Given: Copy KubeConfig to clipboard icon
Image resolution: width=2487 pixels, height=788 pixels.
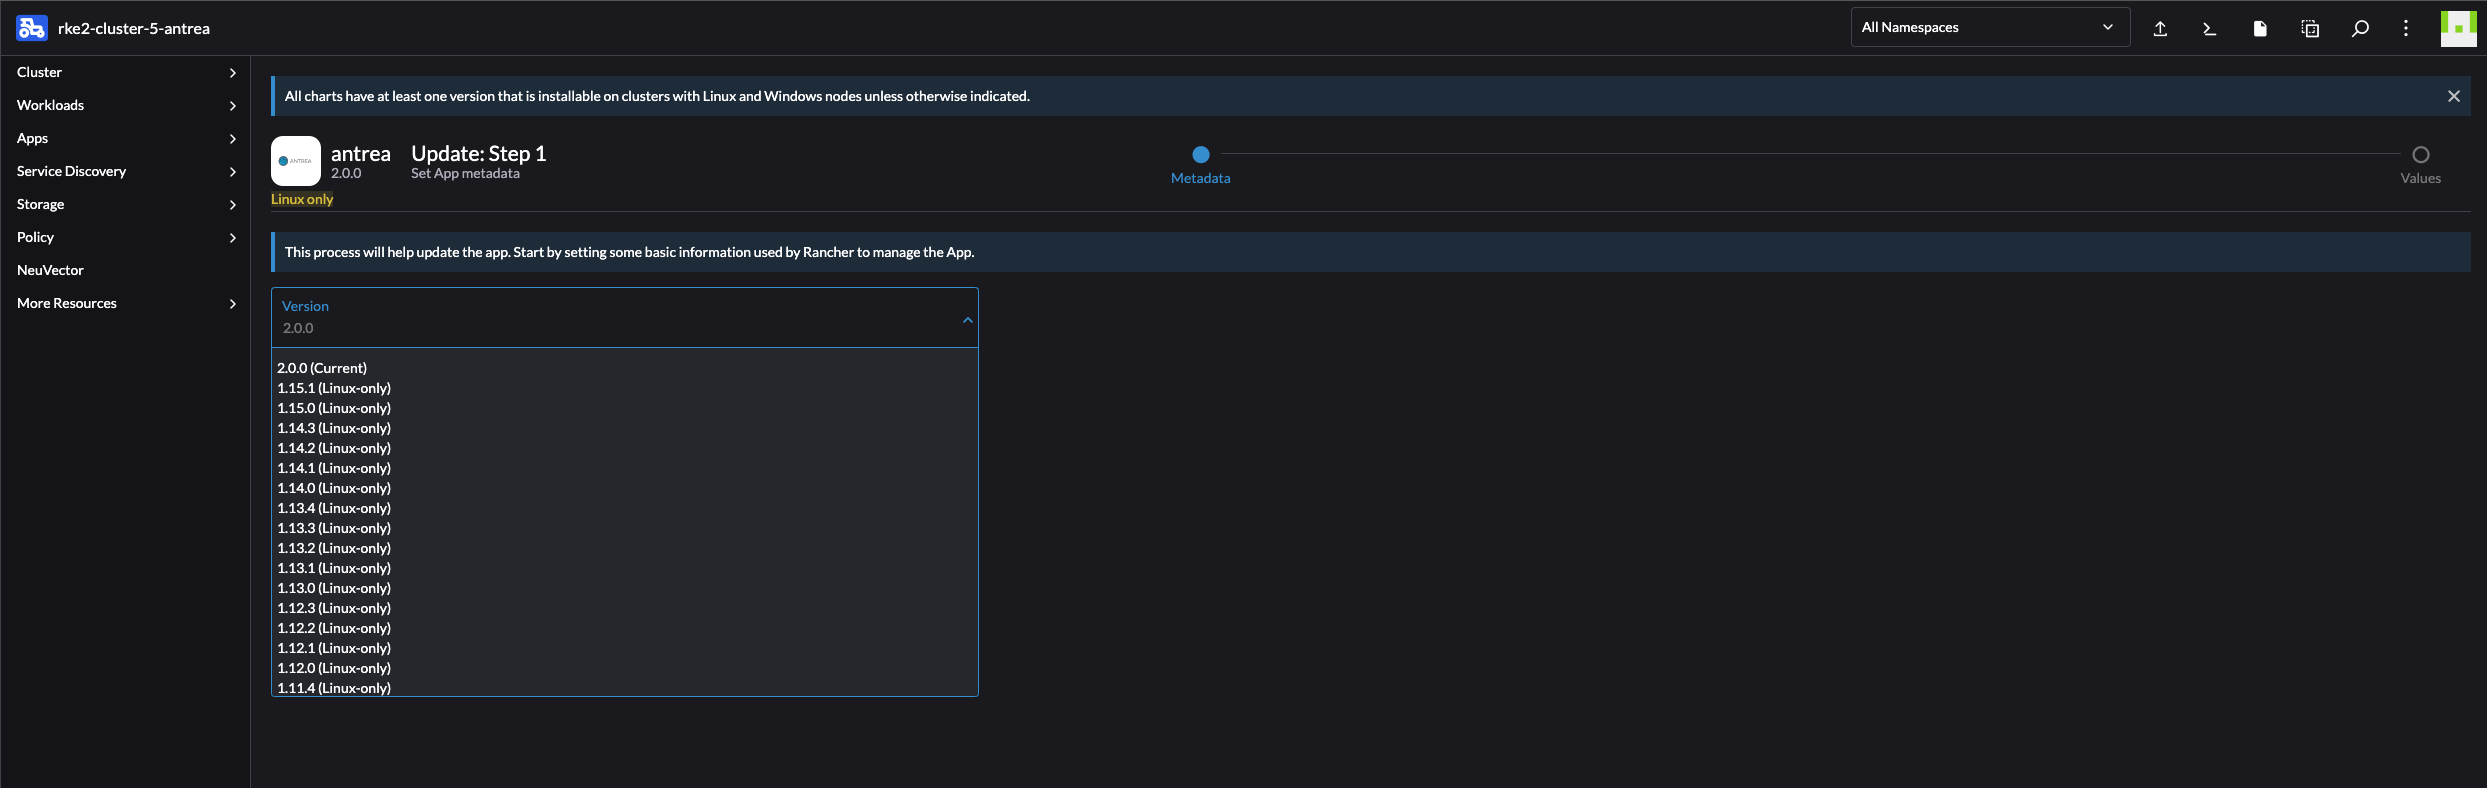Looking at the screenshot, I should (x=2310, y=28).
